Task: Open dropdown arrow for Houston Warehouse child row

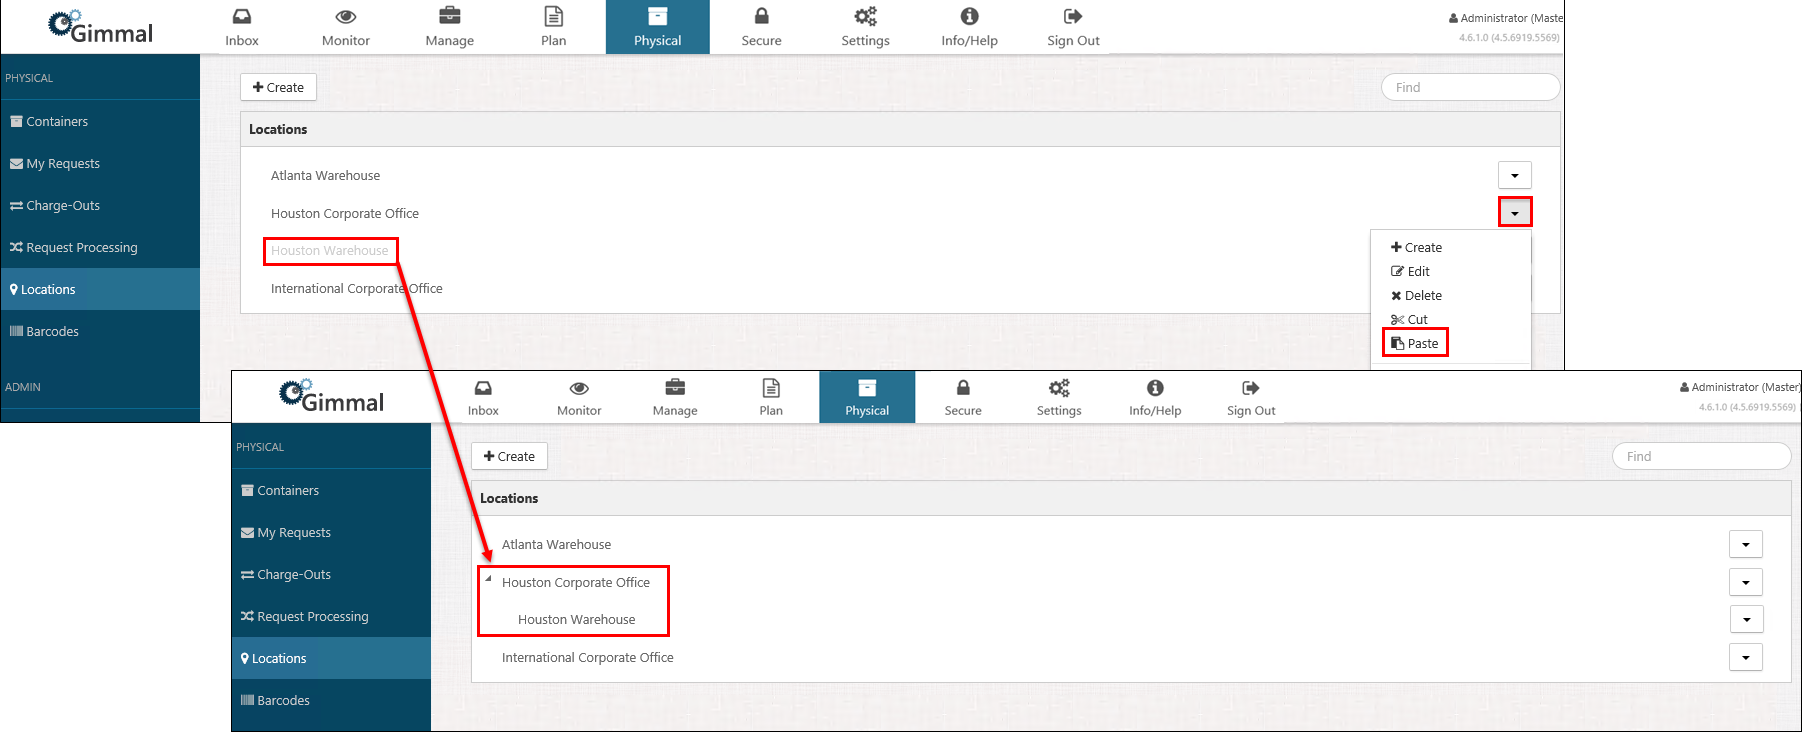Action: click(1746, 619)
